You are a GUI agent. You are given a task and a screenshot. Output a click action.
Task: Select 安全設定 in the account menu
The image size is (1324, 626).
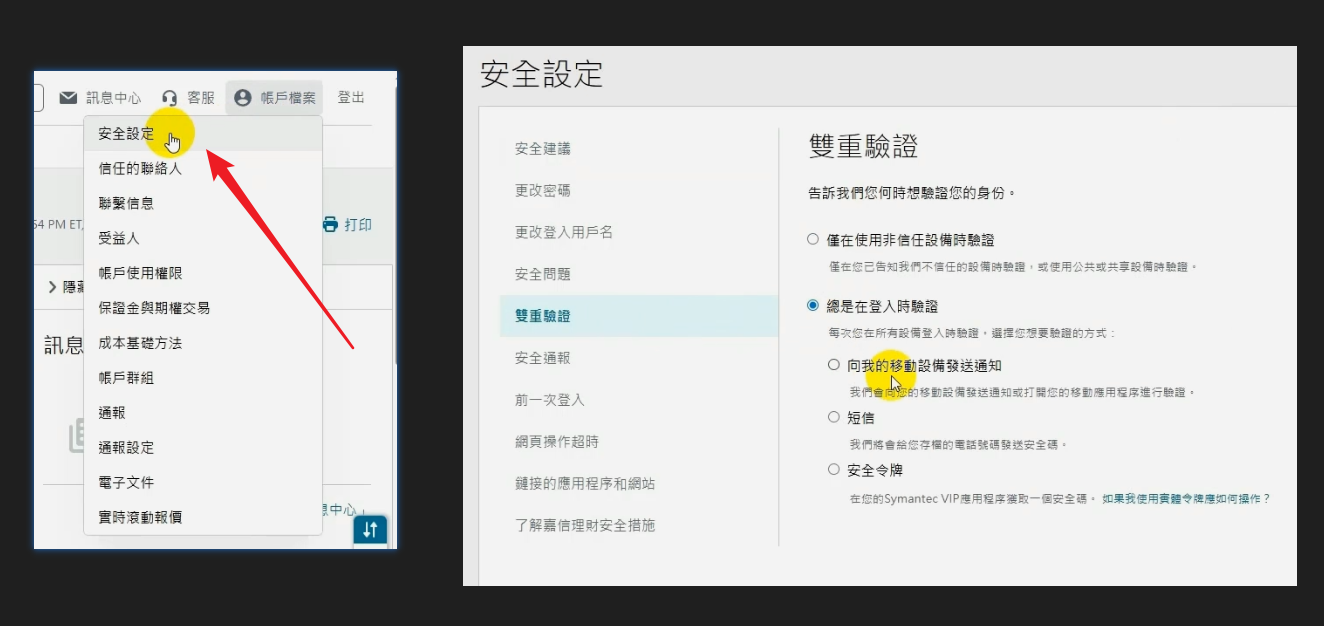click(x=203, y=134)
